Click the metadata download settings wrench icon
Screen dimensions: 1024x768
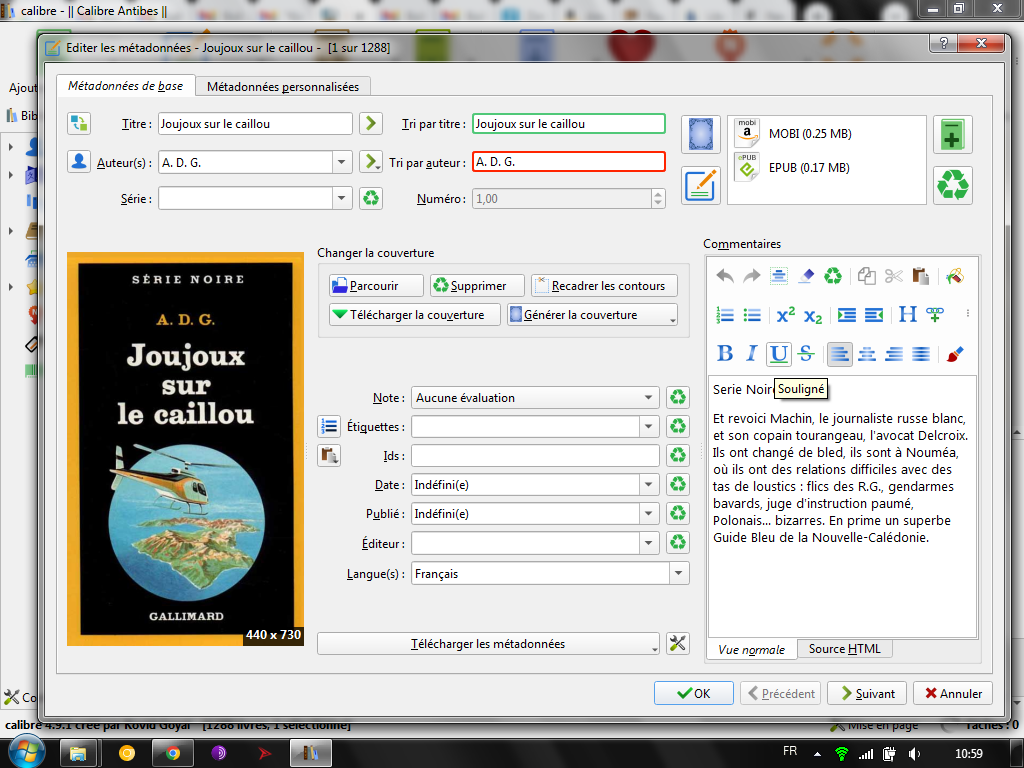click(x=678, y=644)
